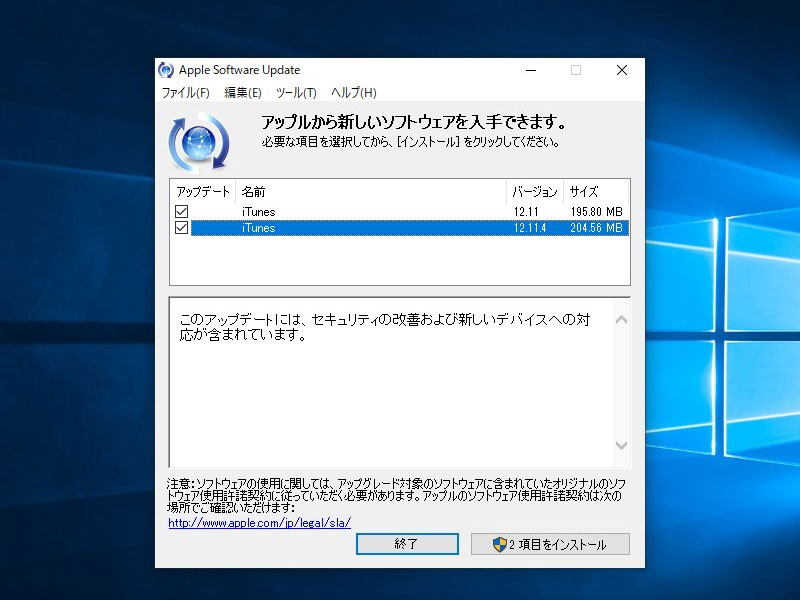800x600 pixels.
Task: Open the ツール(T) menu
Action: pos(296,92)
